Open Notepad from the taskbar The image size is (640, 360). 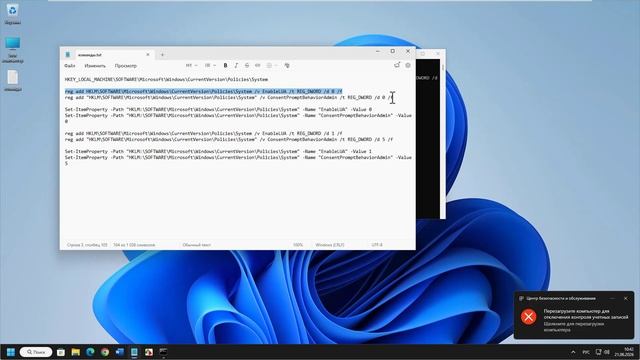coord(134,352)
